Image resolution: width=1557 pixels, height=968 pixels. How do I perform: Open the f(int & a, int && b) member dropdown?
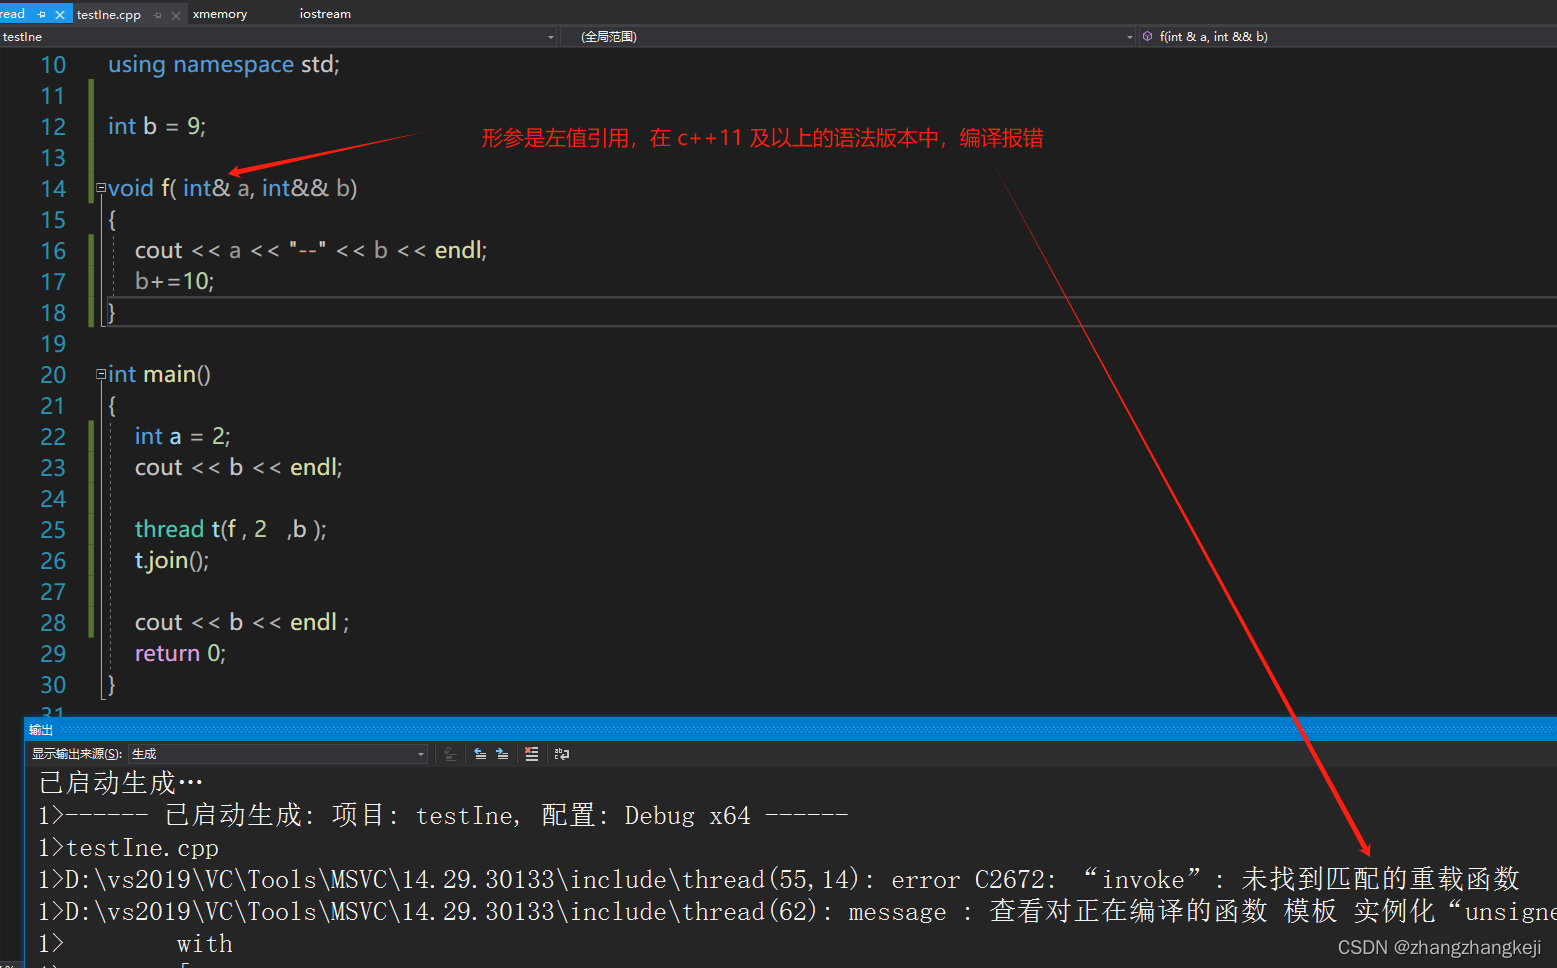[x=1348, y=37]
